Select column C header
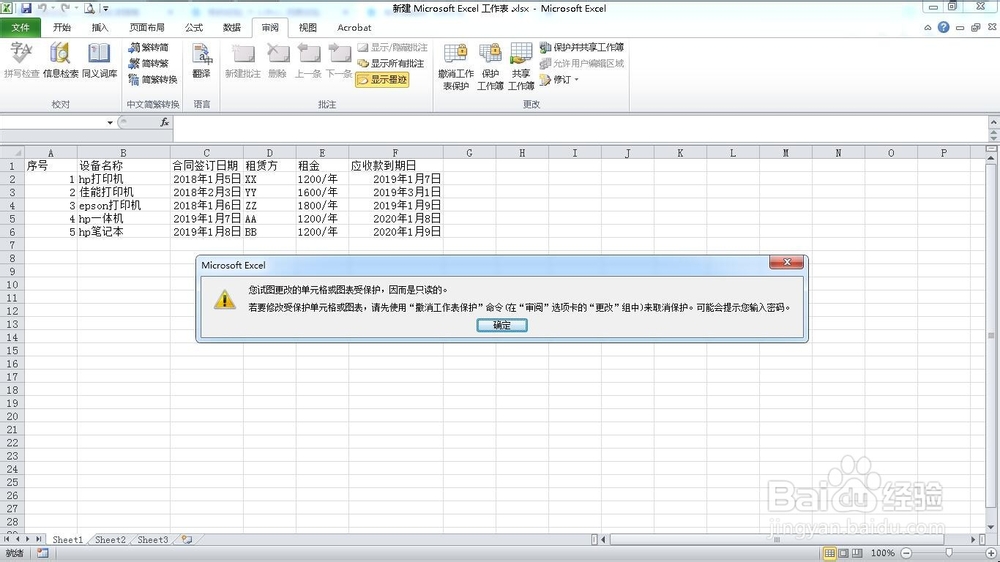This screenshot has width=1000, height=562. [206, 153]
